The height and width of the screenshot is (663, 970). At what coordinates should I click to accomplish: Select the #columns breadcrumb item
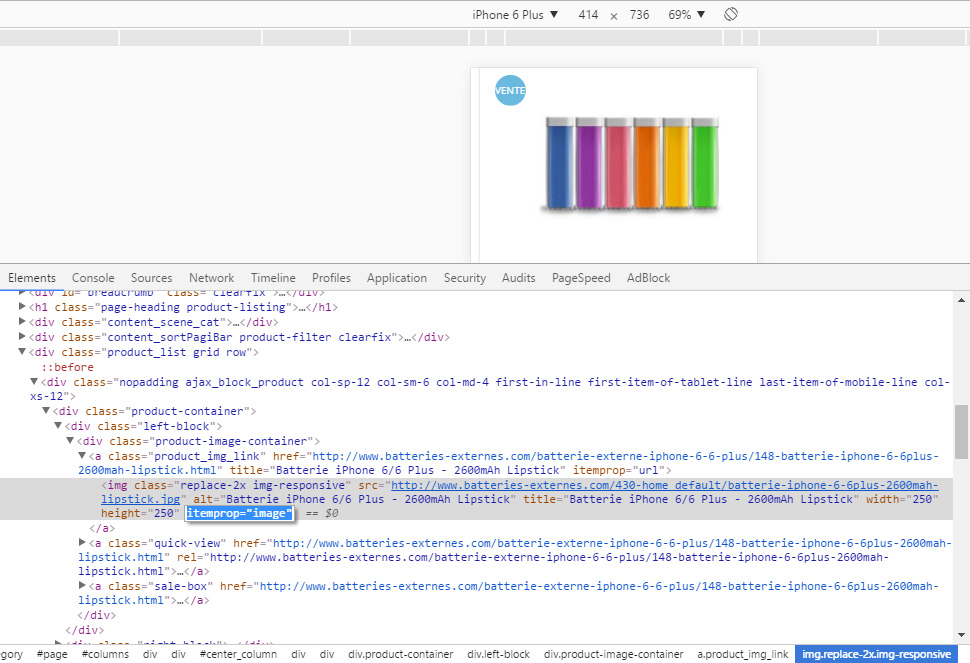[x=105, y=654]
